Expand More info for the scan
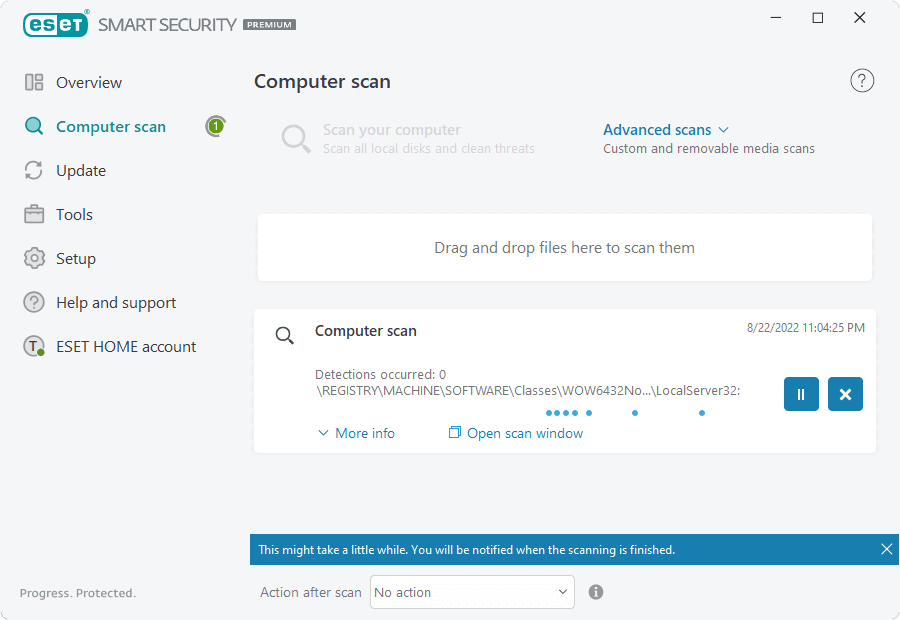The height and width of the screenshot is (620, 900). point(356,433)
